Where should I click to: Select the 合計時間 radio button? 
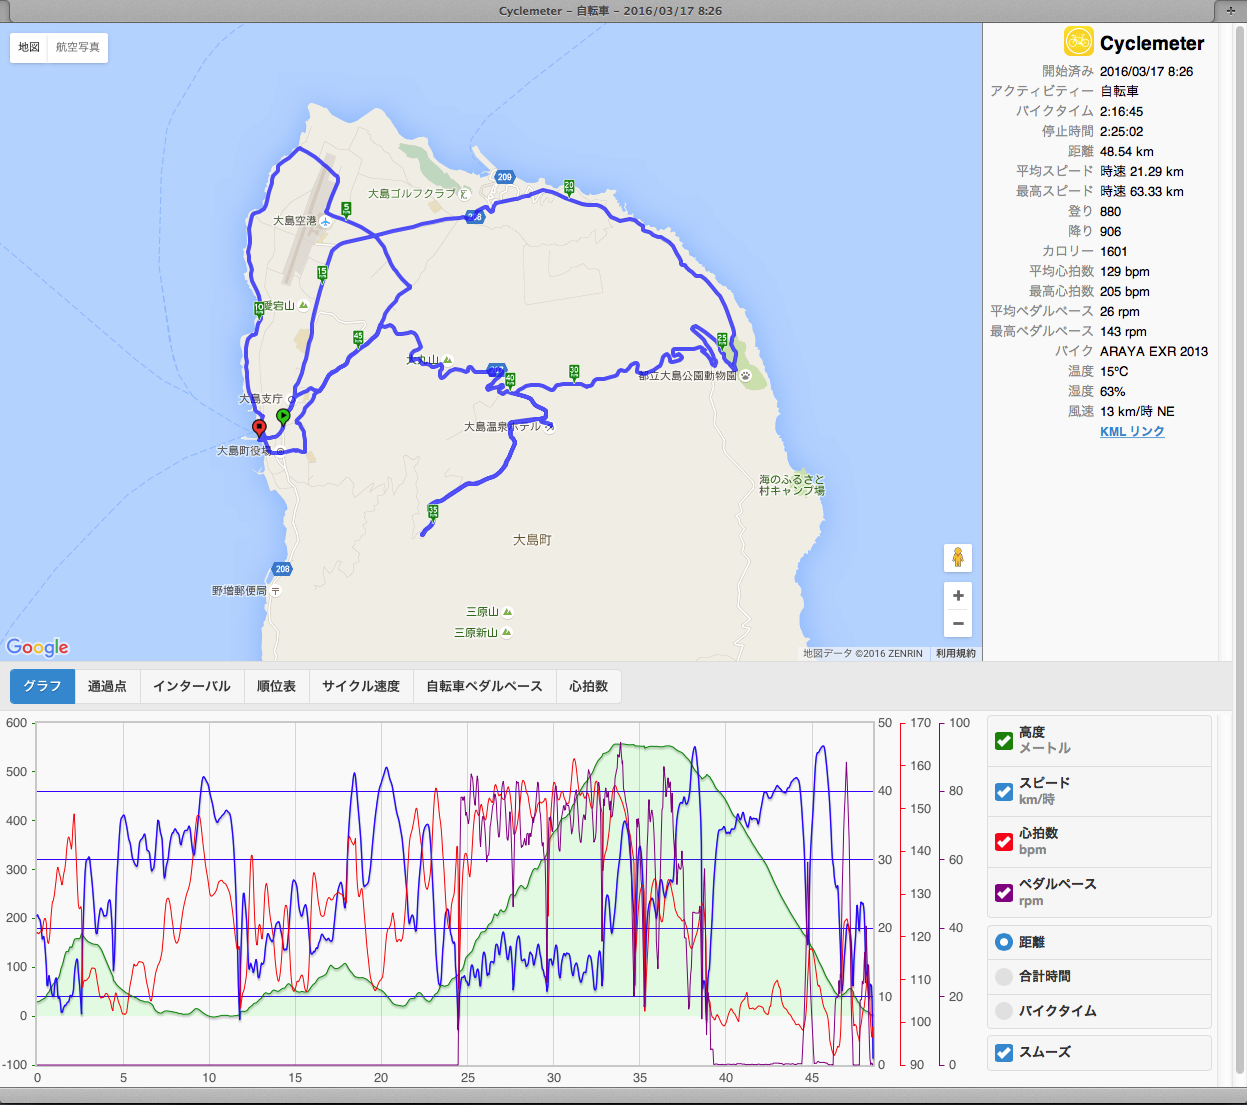pyautogui.click(x=1004, y=977)
